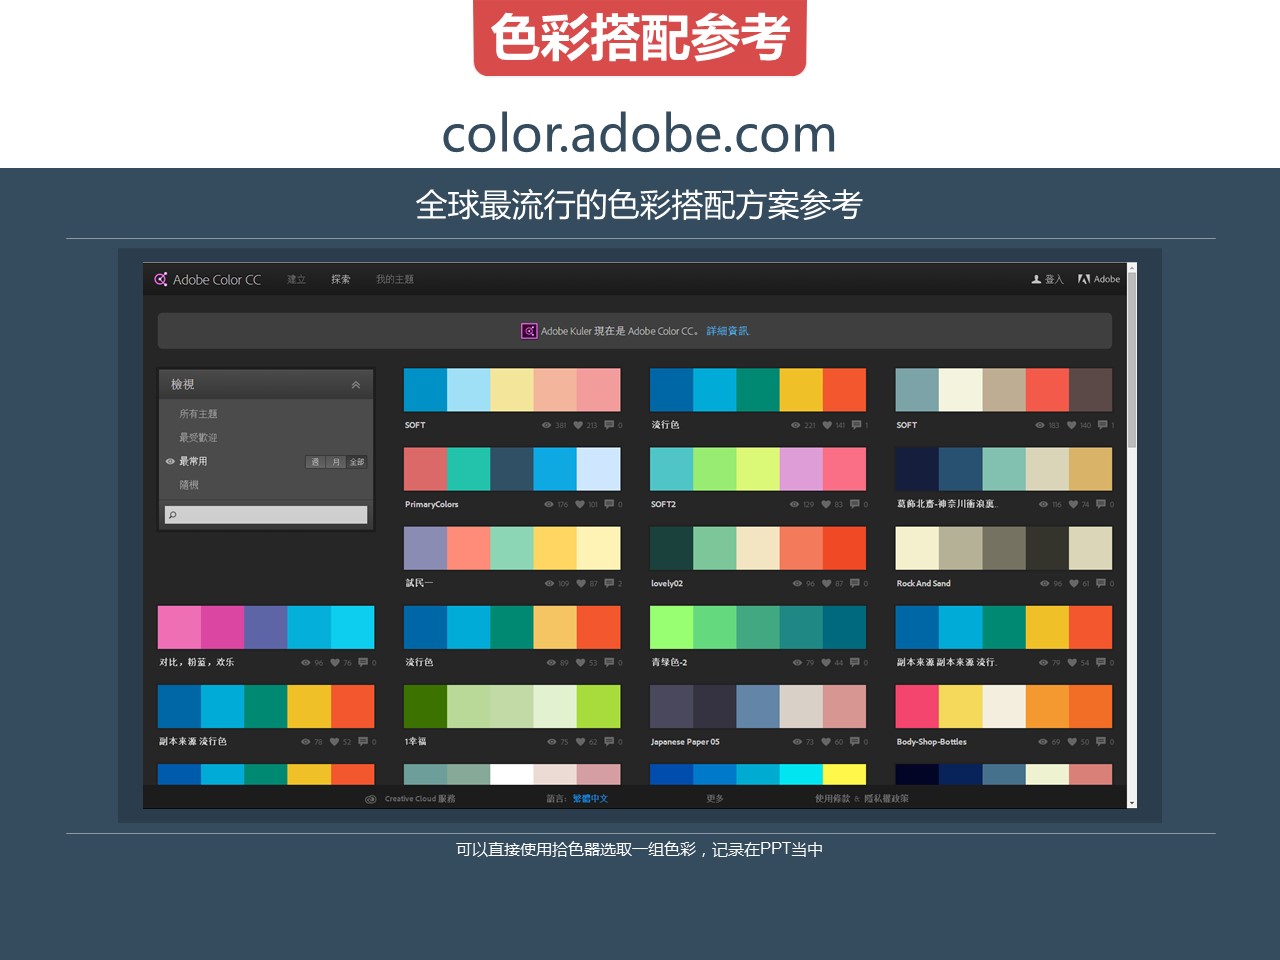The image size is (1280, 960).
Task: Click the Body-Shop-Bottles theme name
Action: click(x=932, y=742)
